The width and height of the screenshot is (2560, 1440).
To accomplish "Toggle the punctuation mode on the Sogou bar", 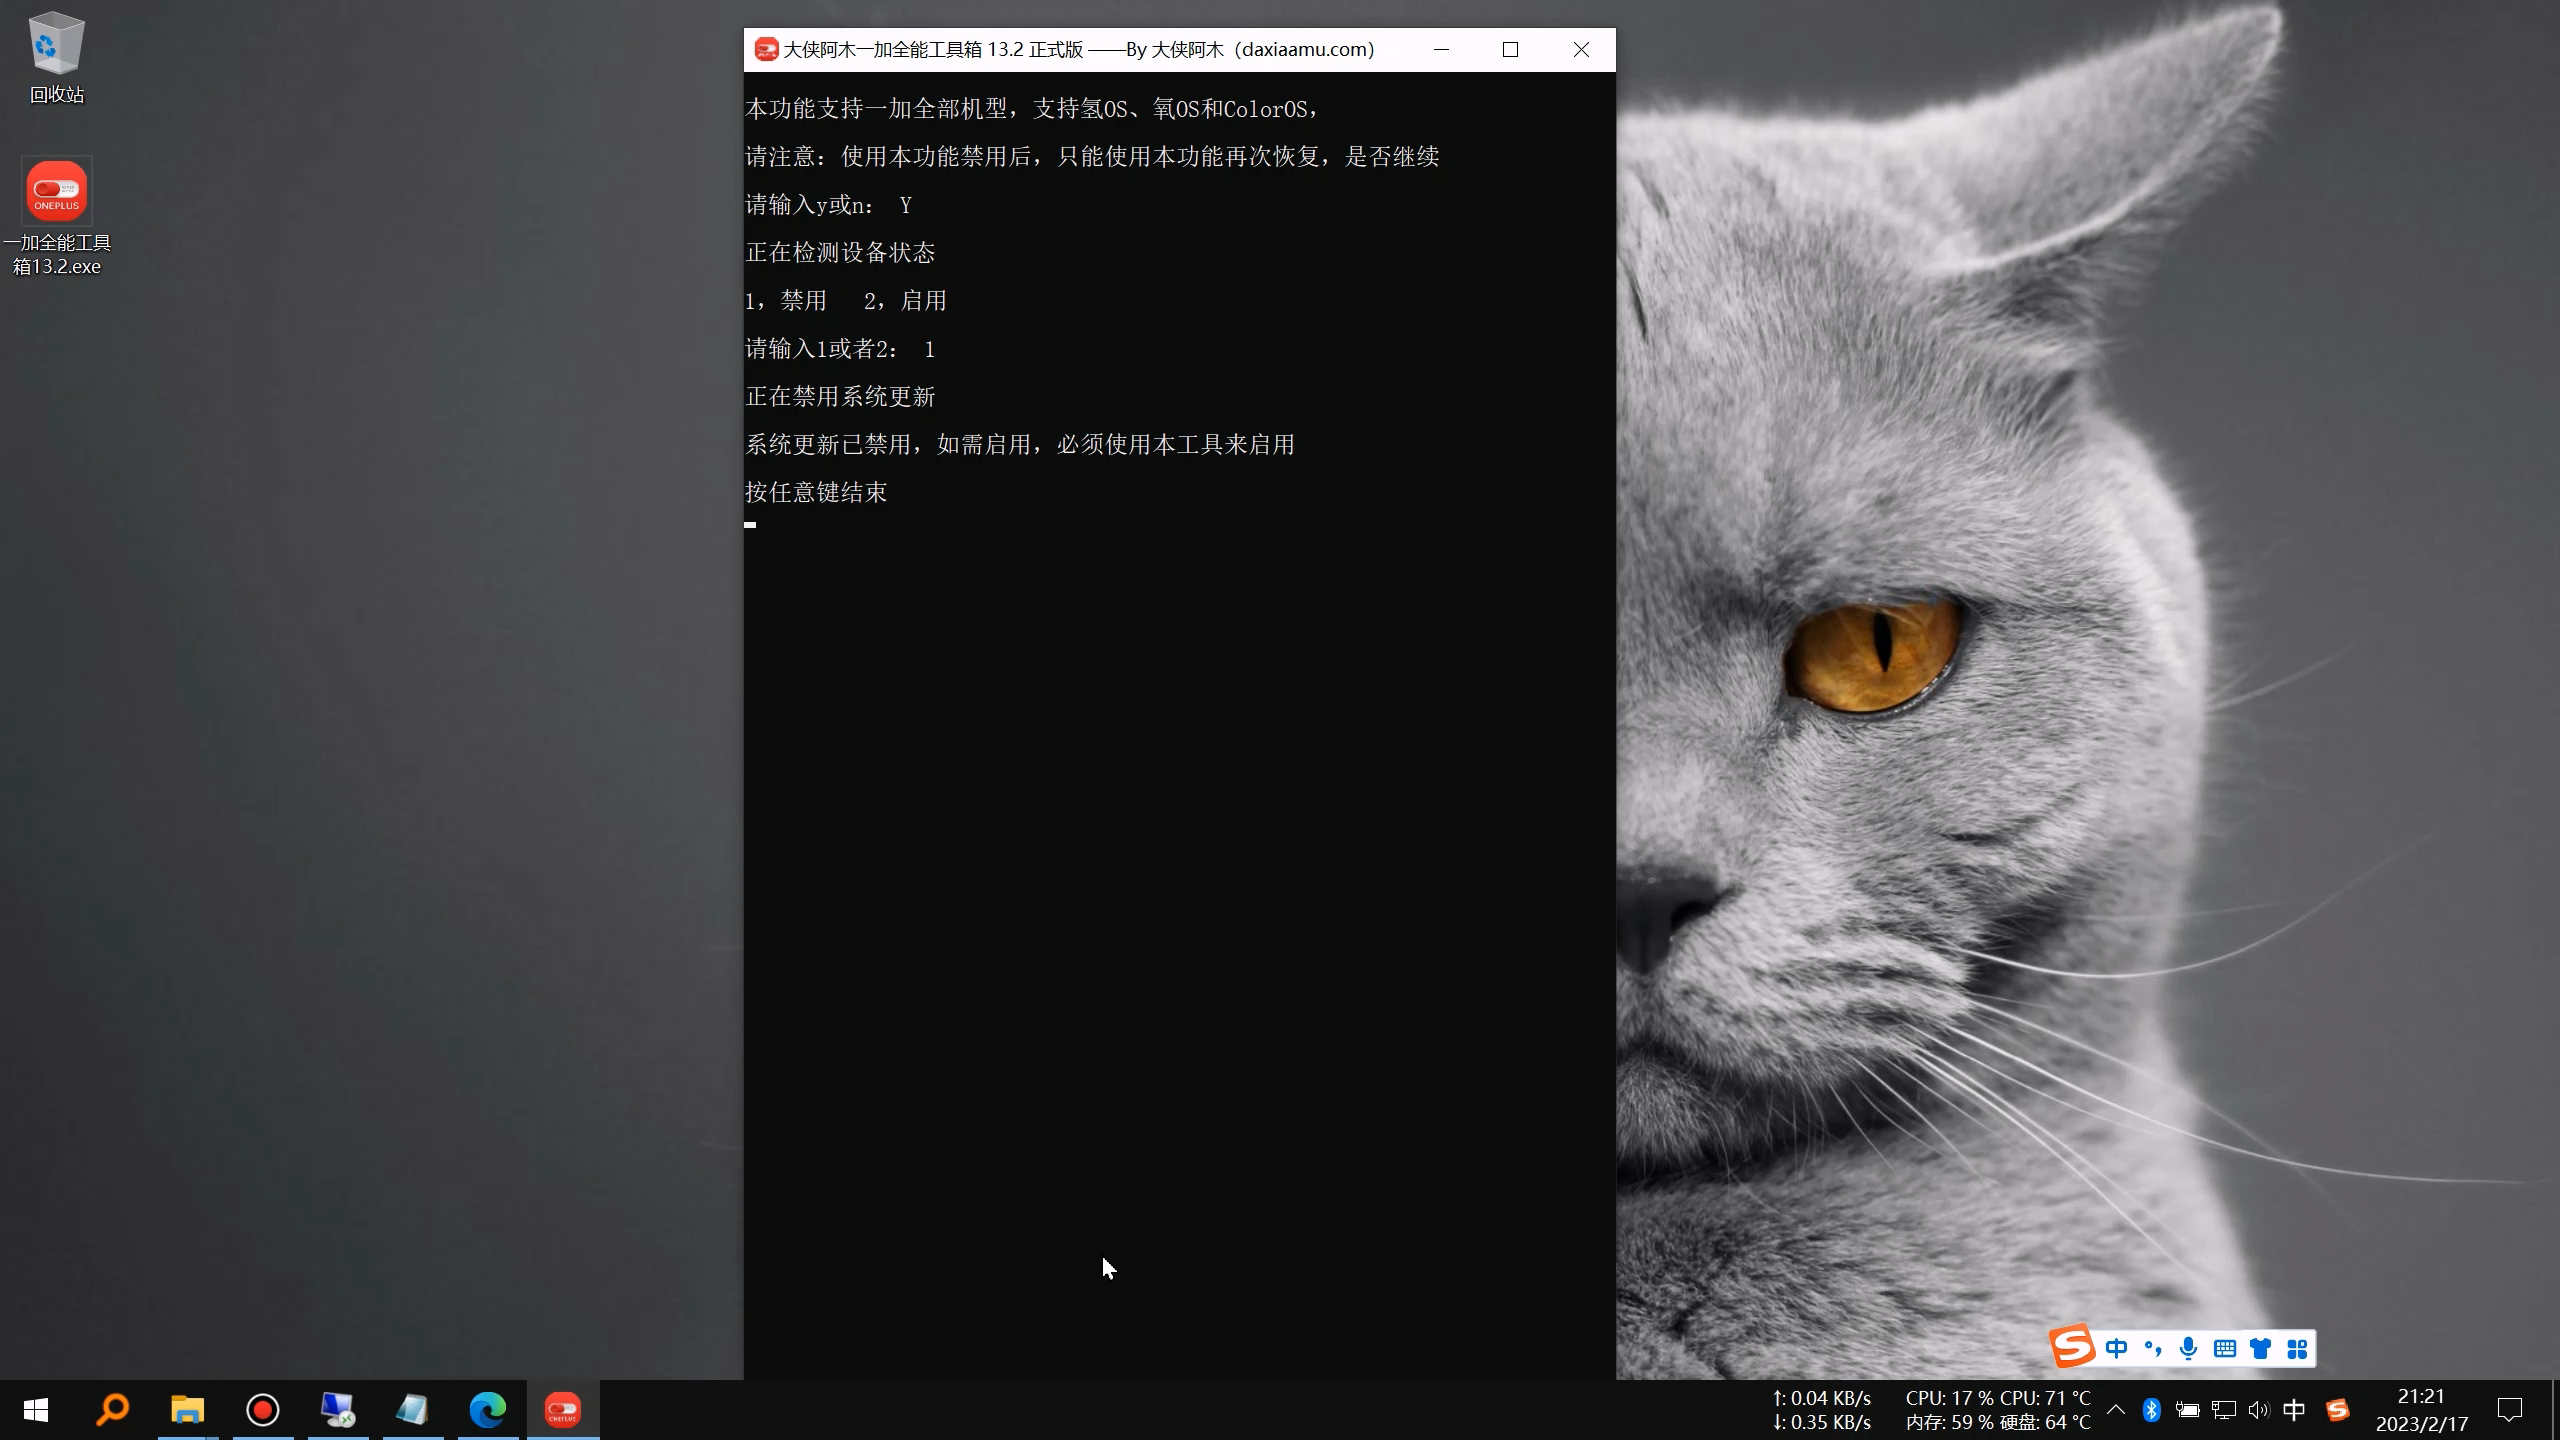I will (2153, 1349).
